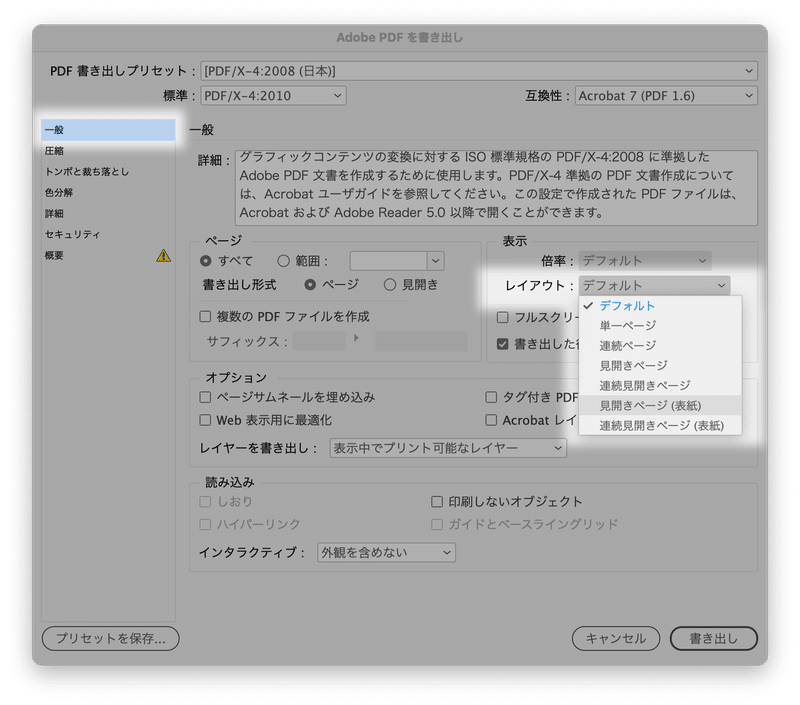
Task: Click the page range input field
Action: [388, 261]
